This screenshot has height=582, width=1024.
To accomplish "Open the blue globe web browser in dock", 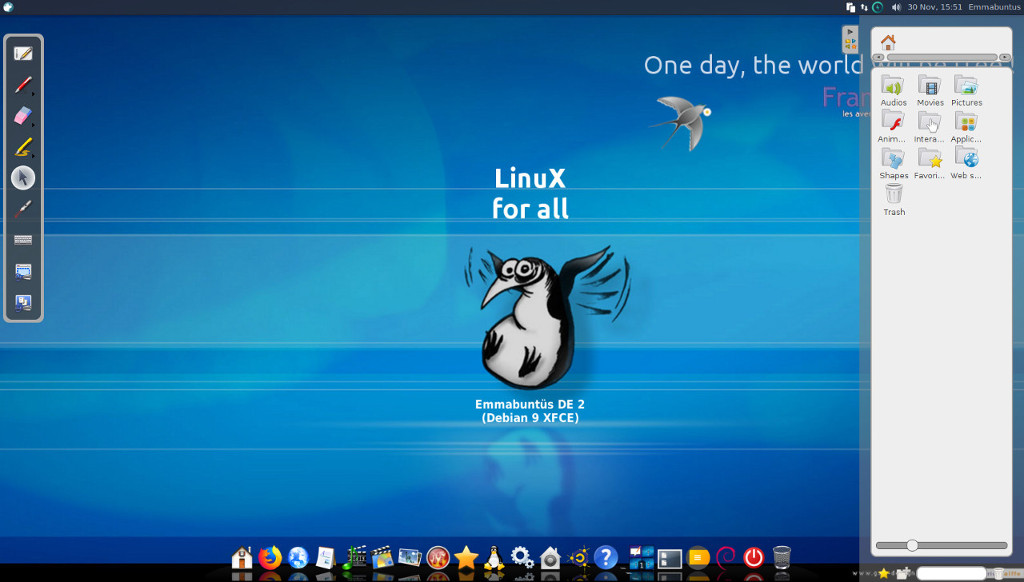I will pos(298,558).
